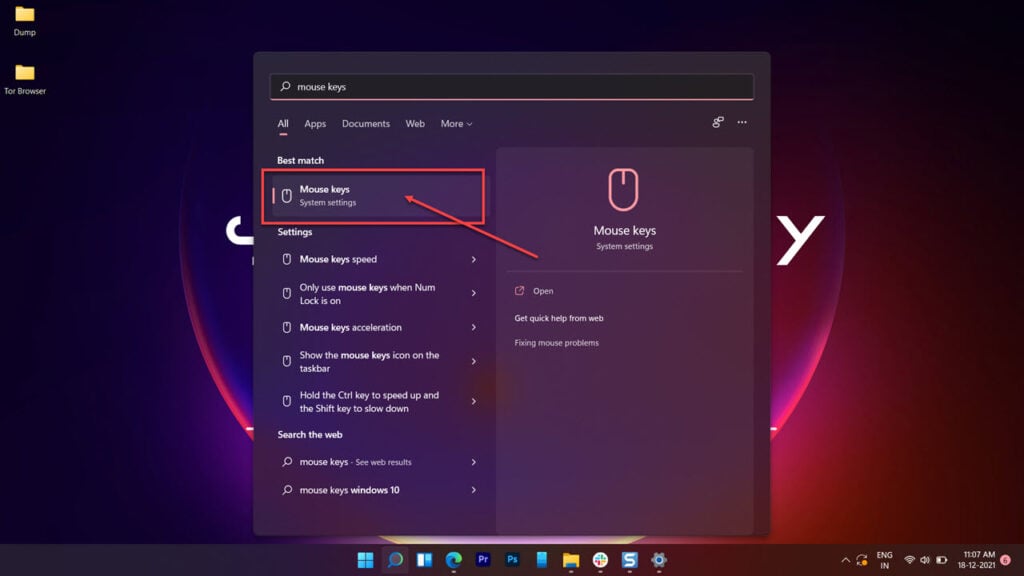The height and width of the screenshot is (576, 1024).
Task: Click the taskbar Search icon
Action: click(395, 560)
